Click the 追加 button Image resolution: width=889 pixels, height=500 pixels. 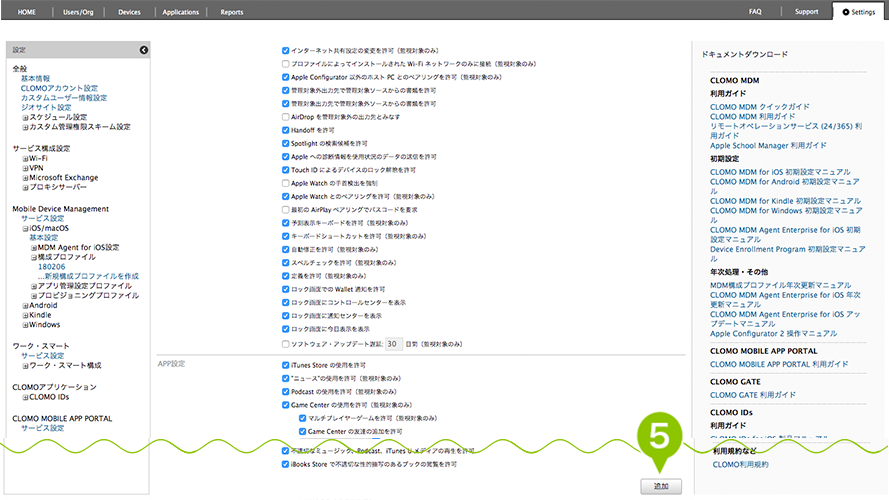(661, 486)
